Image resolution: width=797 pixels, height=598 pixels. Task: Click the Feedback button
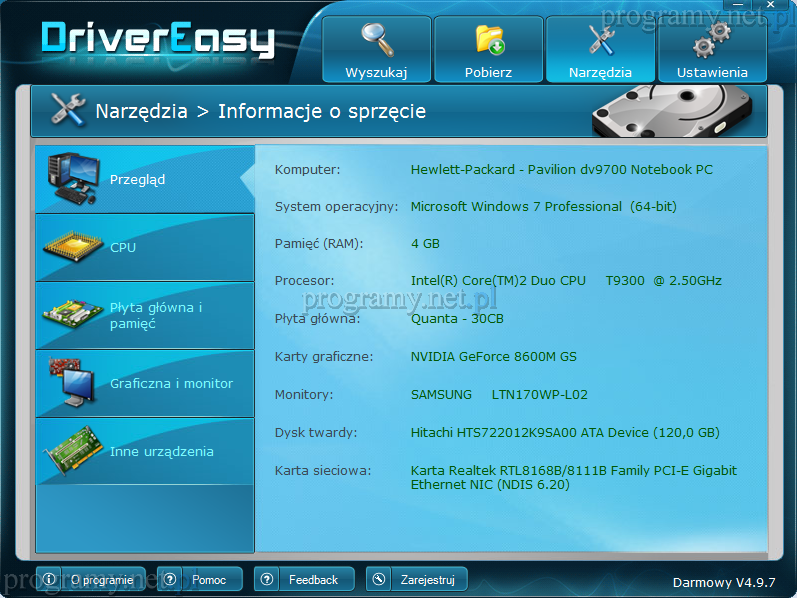(303, 579)
